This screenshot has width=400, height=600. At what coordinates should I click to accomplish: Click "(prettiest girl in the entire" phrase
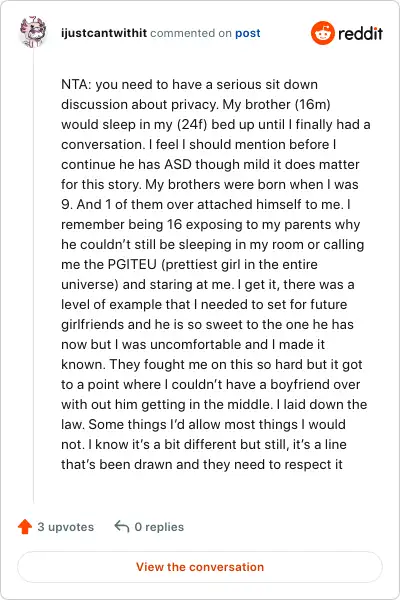(x=239, y=264)
